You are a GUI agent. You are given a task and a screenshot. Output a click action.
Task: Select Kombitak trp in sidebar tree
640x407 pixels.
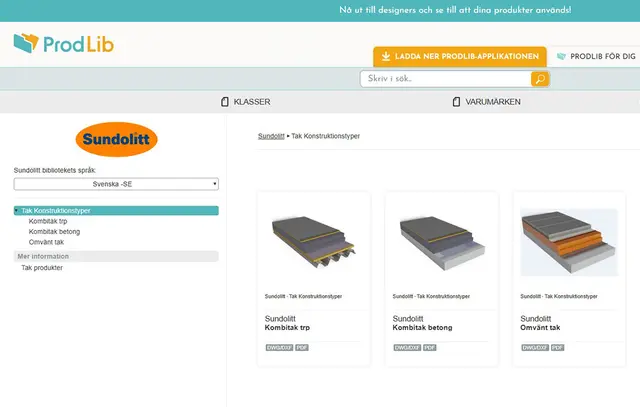pyautogui.click(x=48, y=221)
